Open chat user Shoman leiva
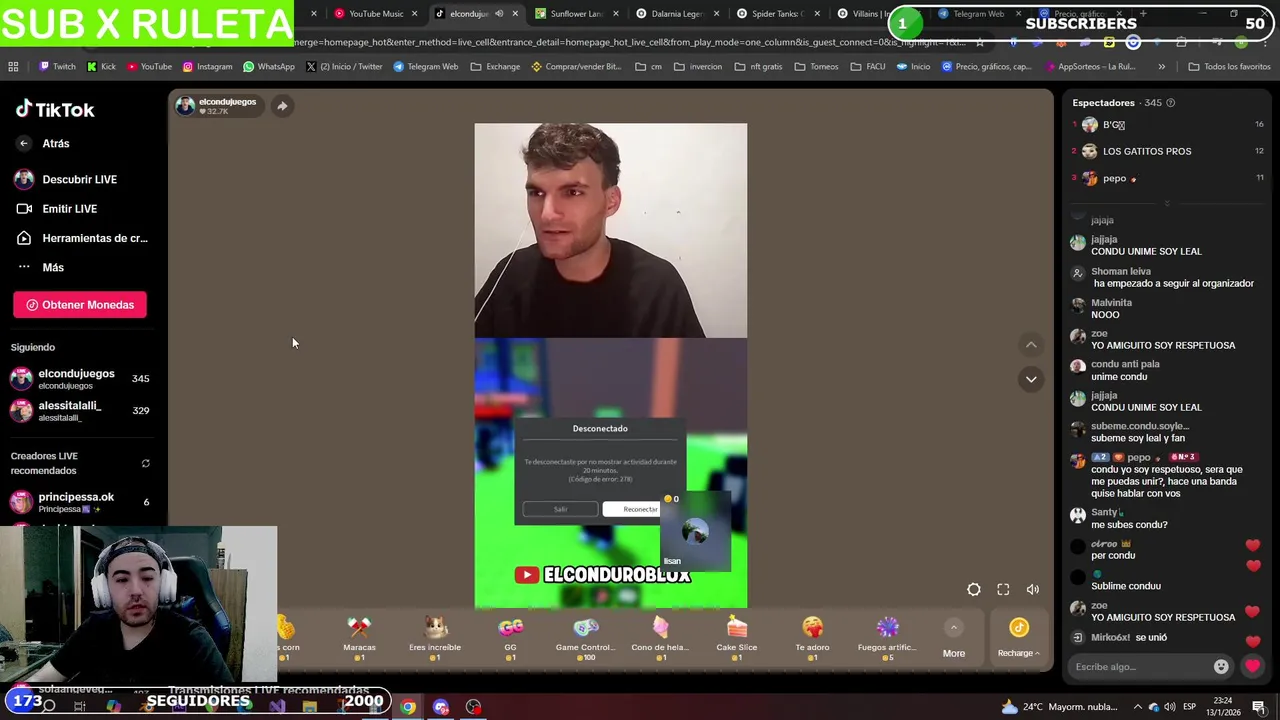 tap(1120, 271)
